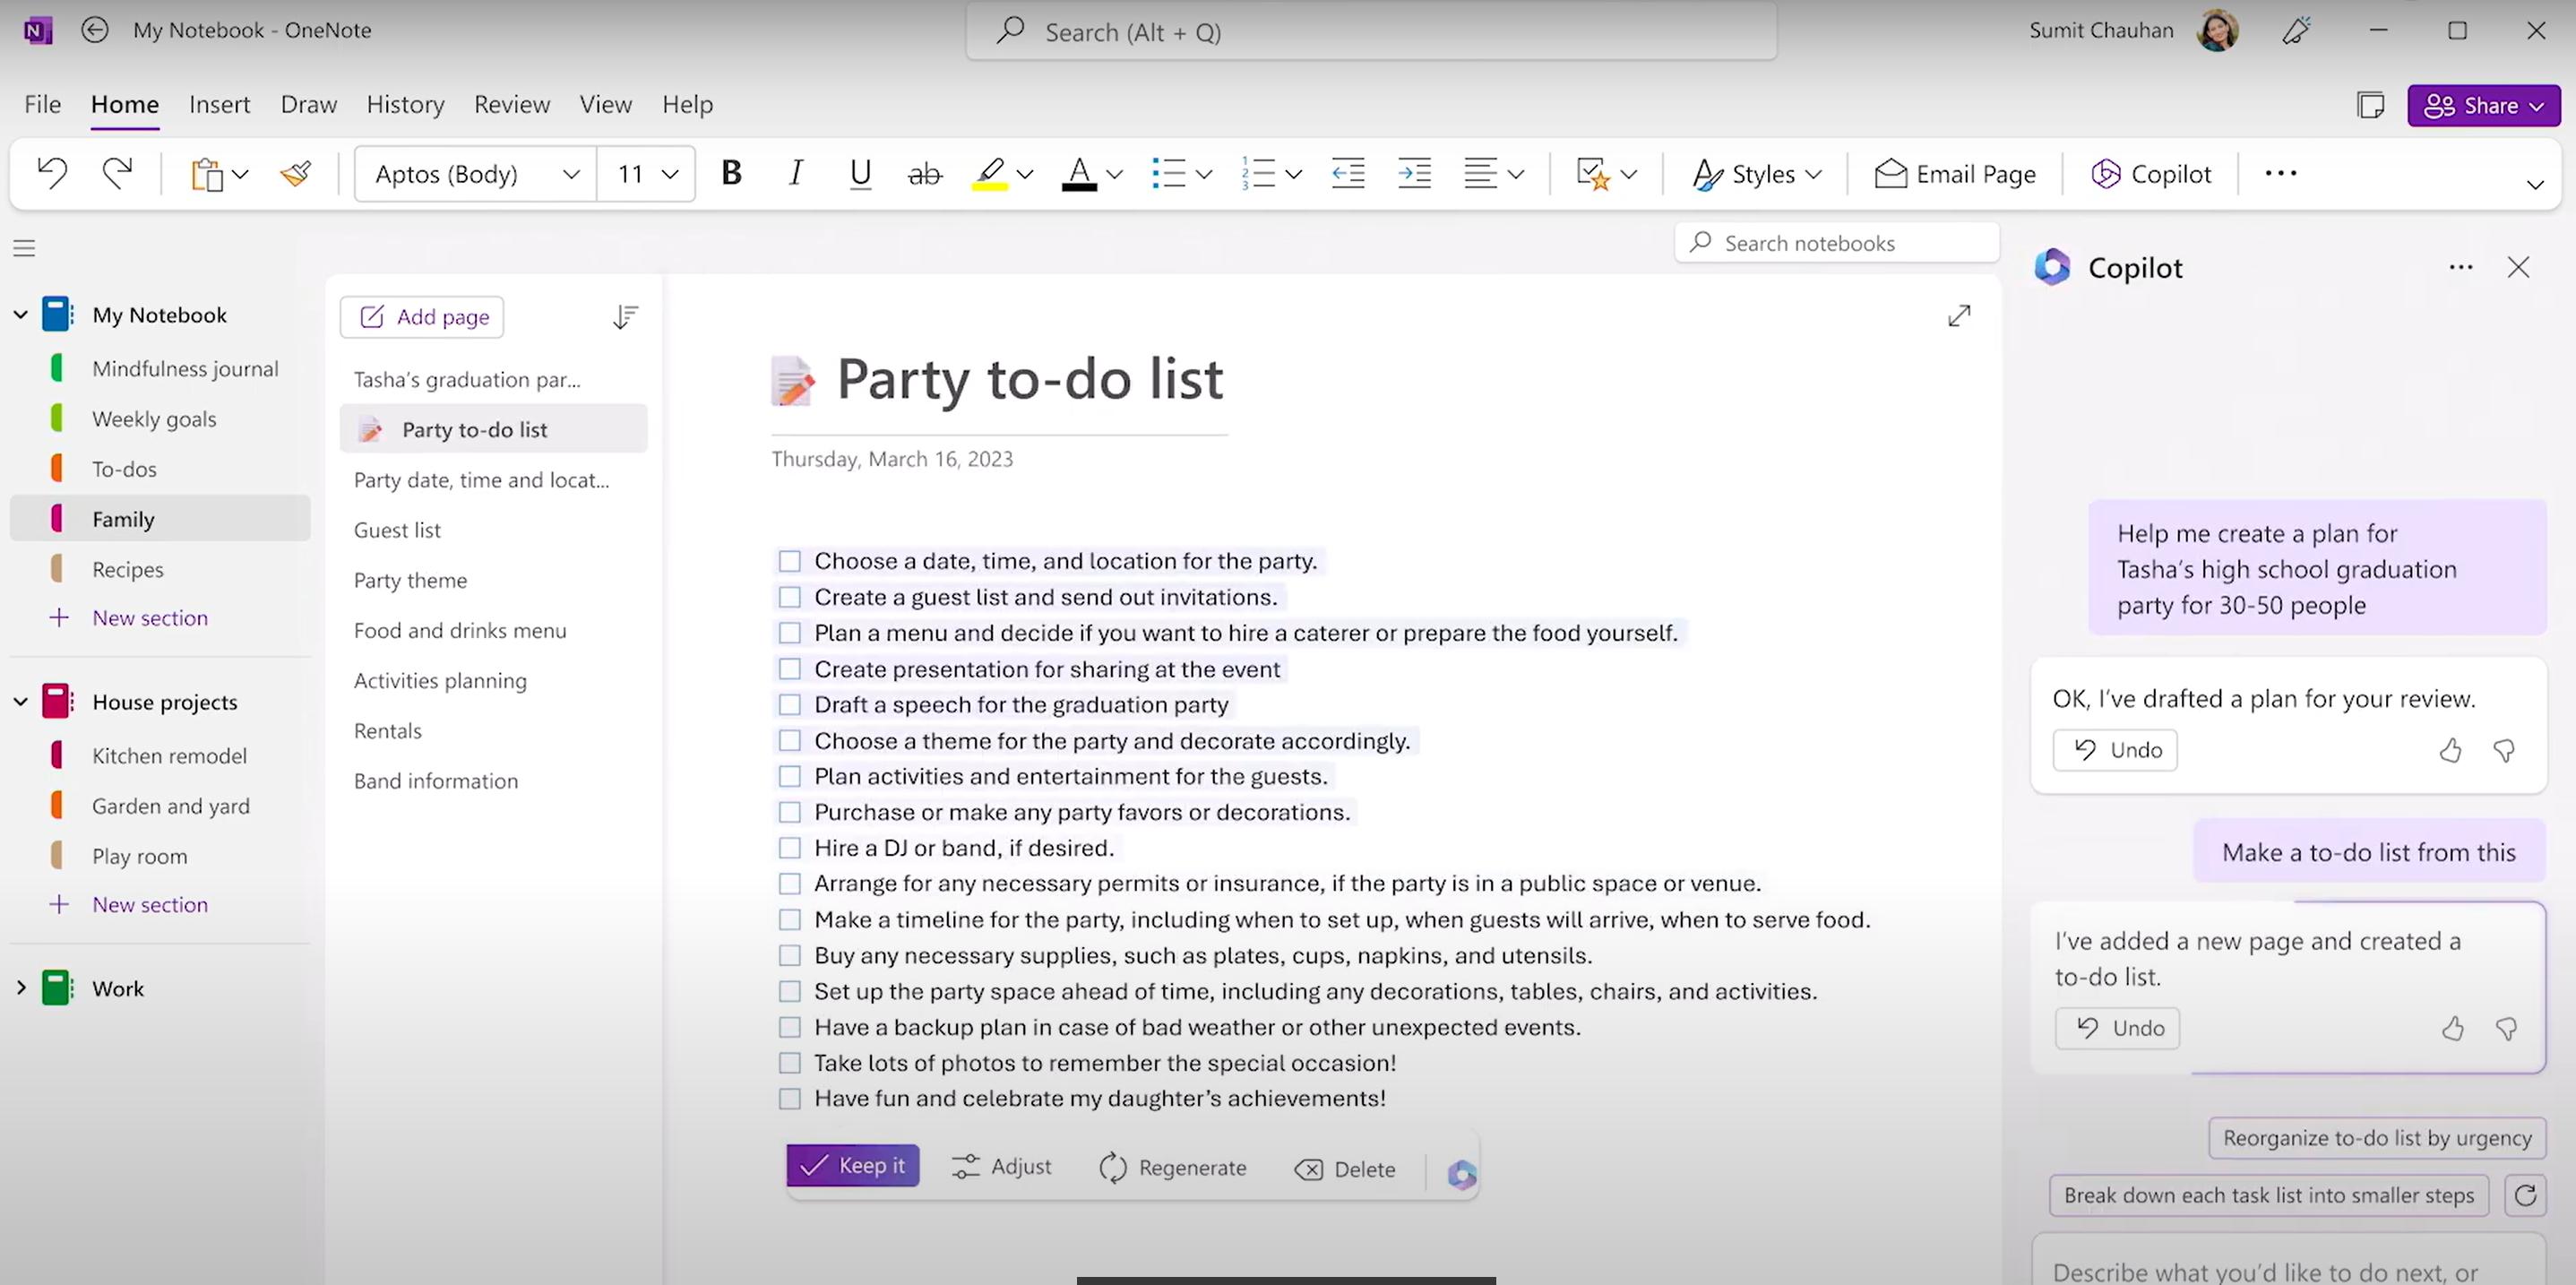The width and height of the screenshot is (2576, 1285).
Task: Click the decrease indent icon
Action: tap(1347, 174)
